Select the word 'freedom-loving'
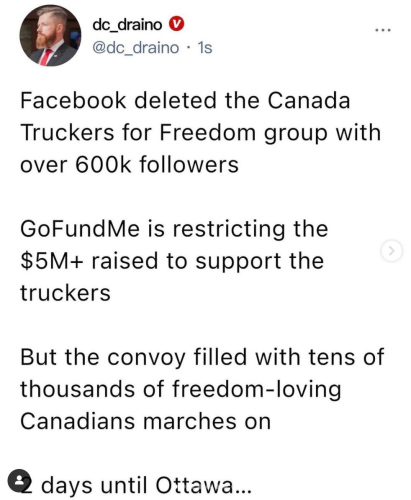Viewport: 411px width, 500px height. click(x=257, y=389)
